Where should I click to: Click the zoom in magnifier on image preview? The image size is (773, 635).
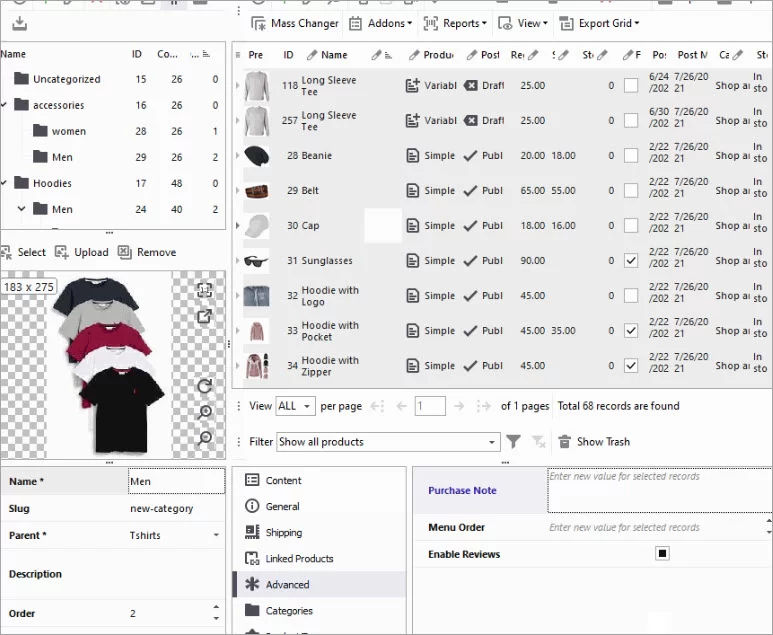pos(205,412)
